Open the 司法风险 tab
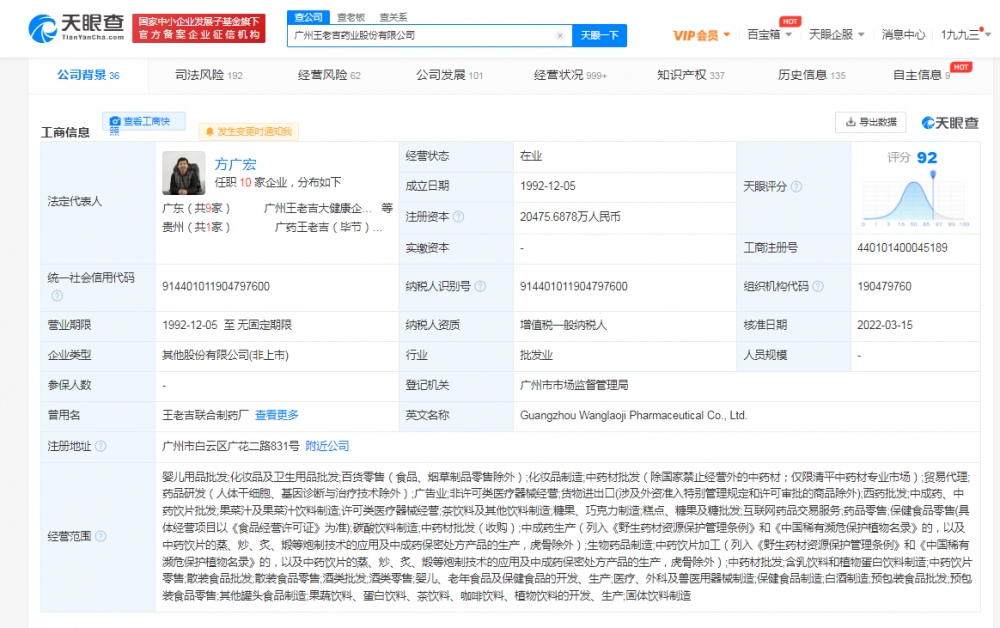 point(209,75)
